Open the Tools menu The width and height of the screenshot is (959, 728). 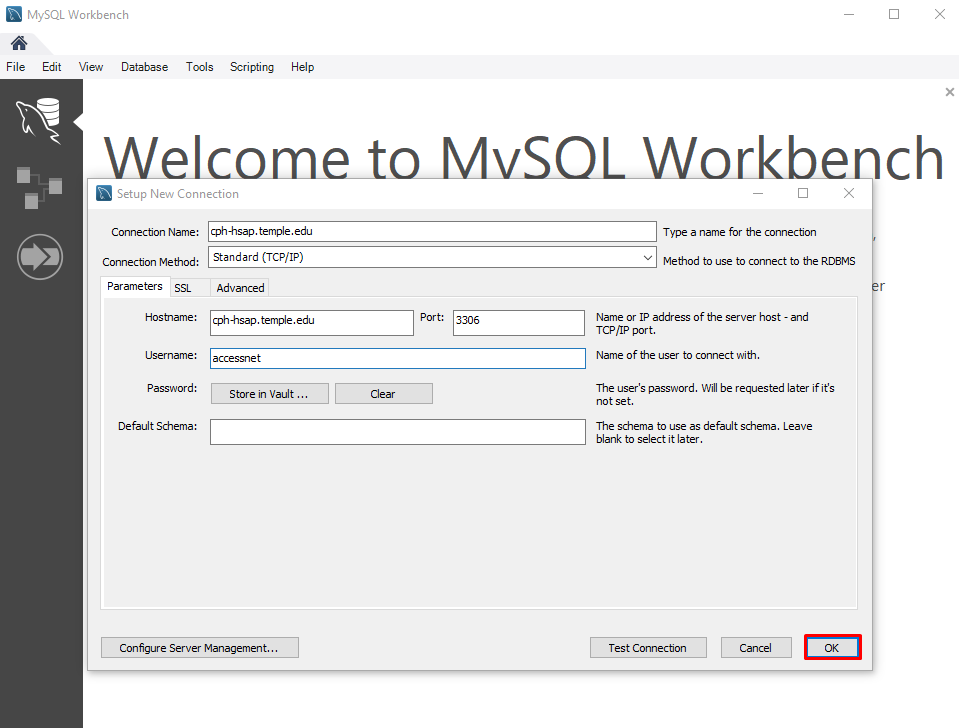coord(199,67)
